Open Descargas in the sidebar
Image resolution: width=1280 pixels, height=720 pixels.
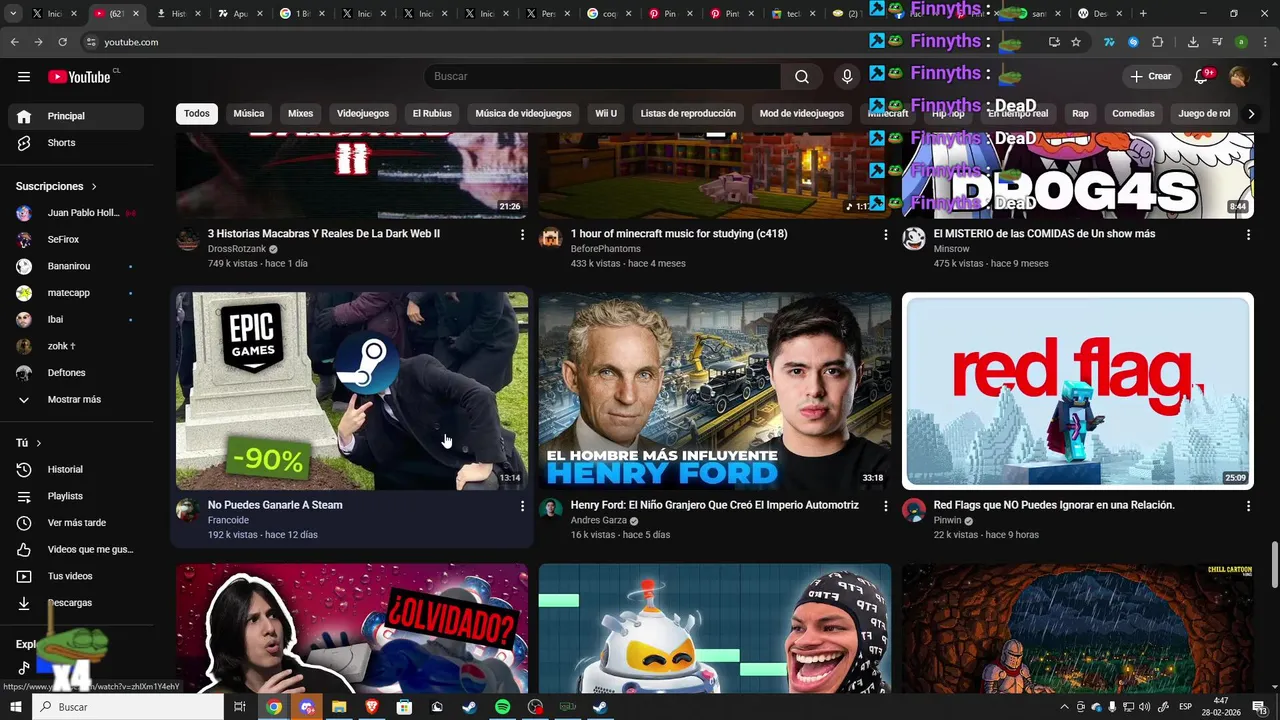(x=76, y=603)
